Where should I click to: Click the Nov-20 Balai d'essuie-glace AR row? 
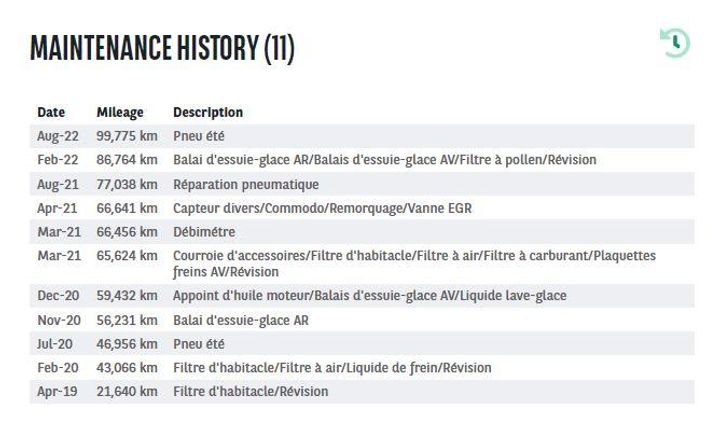point(362,320)
